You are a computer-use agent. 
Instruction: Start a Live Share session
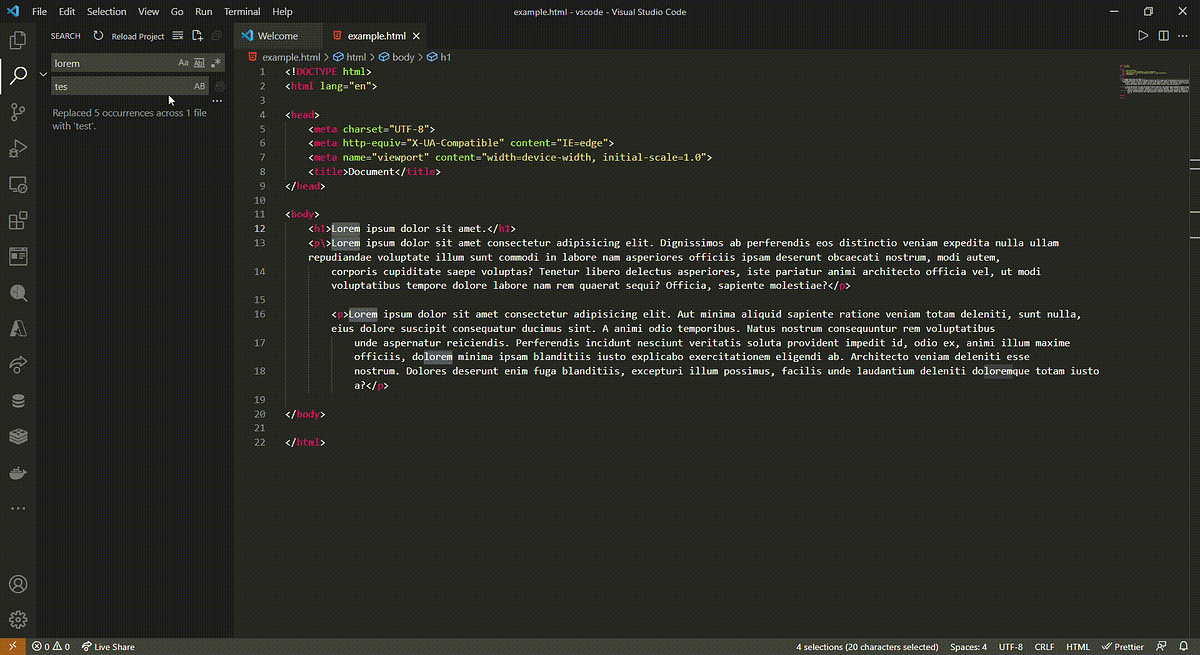[x=107, y=646]
